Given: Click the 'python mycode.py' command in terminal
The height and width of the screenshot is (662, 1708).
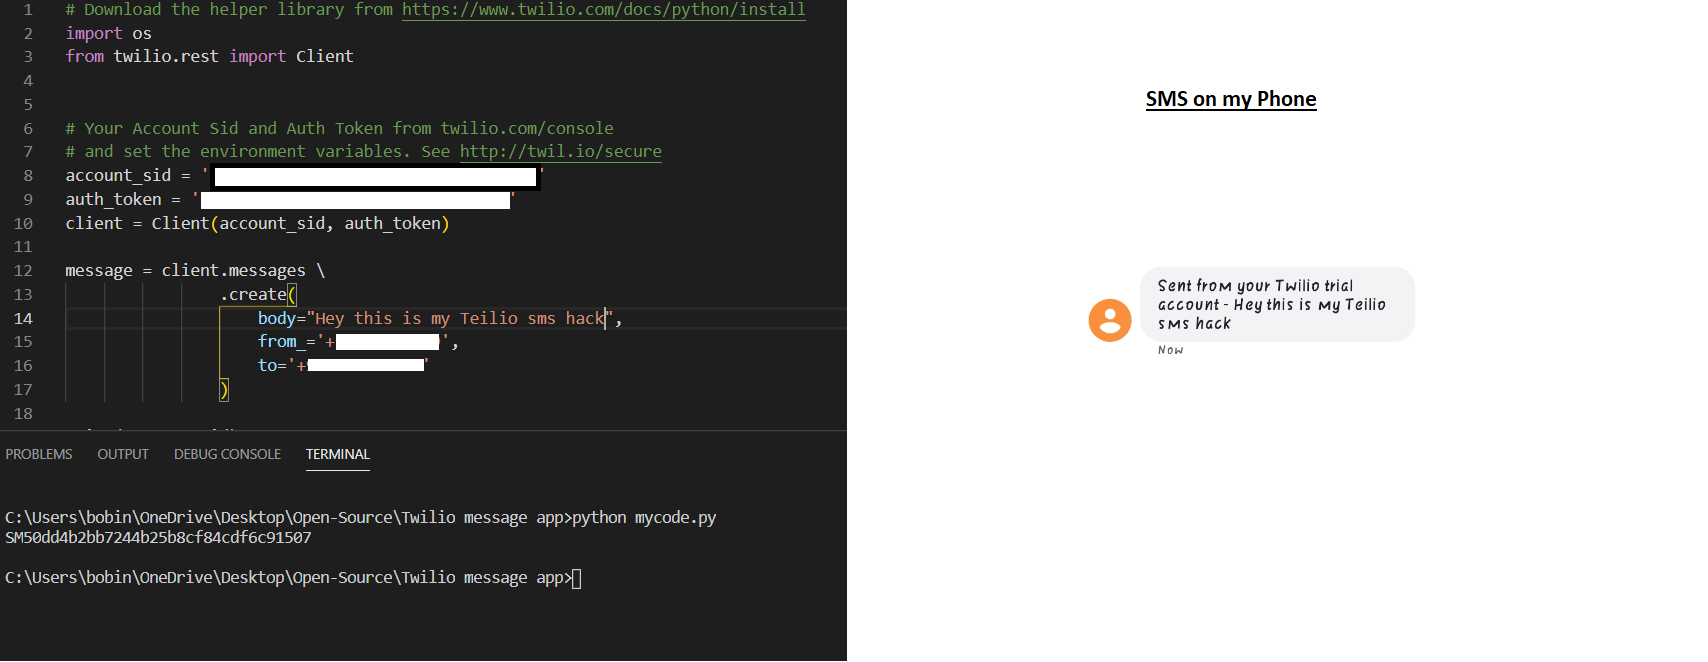Looking at the screenshot, I should click(644, 518).
